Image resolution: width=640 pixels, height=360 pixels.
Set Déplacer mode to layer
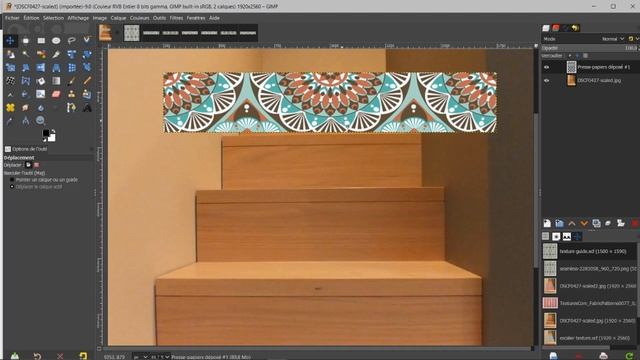point(28,165)
